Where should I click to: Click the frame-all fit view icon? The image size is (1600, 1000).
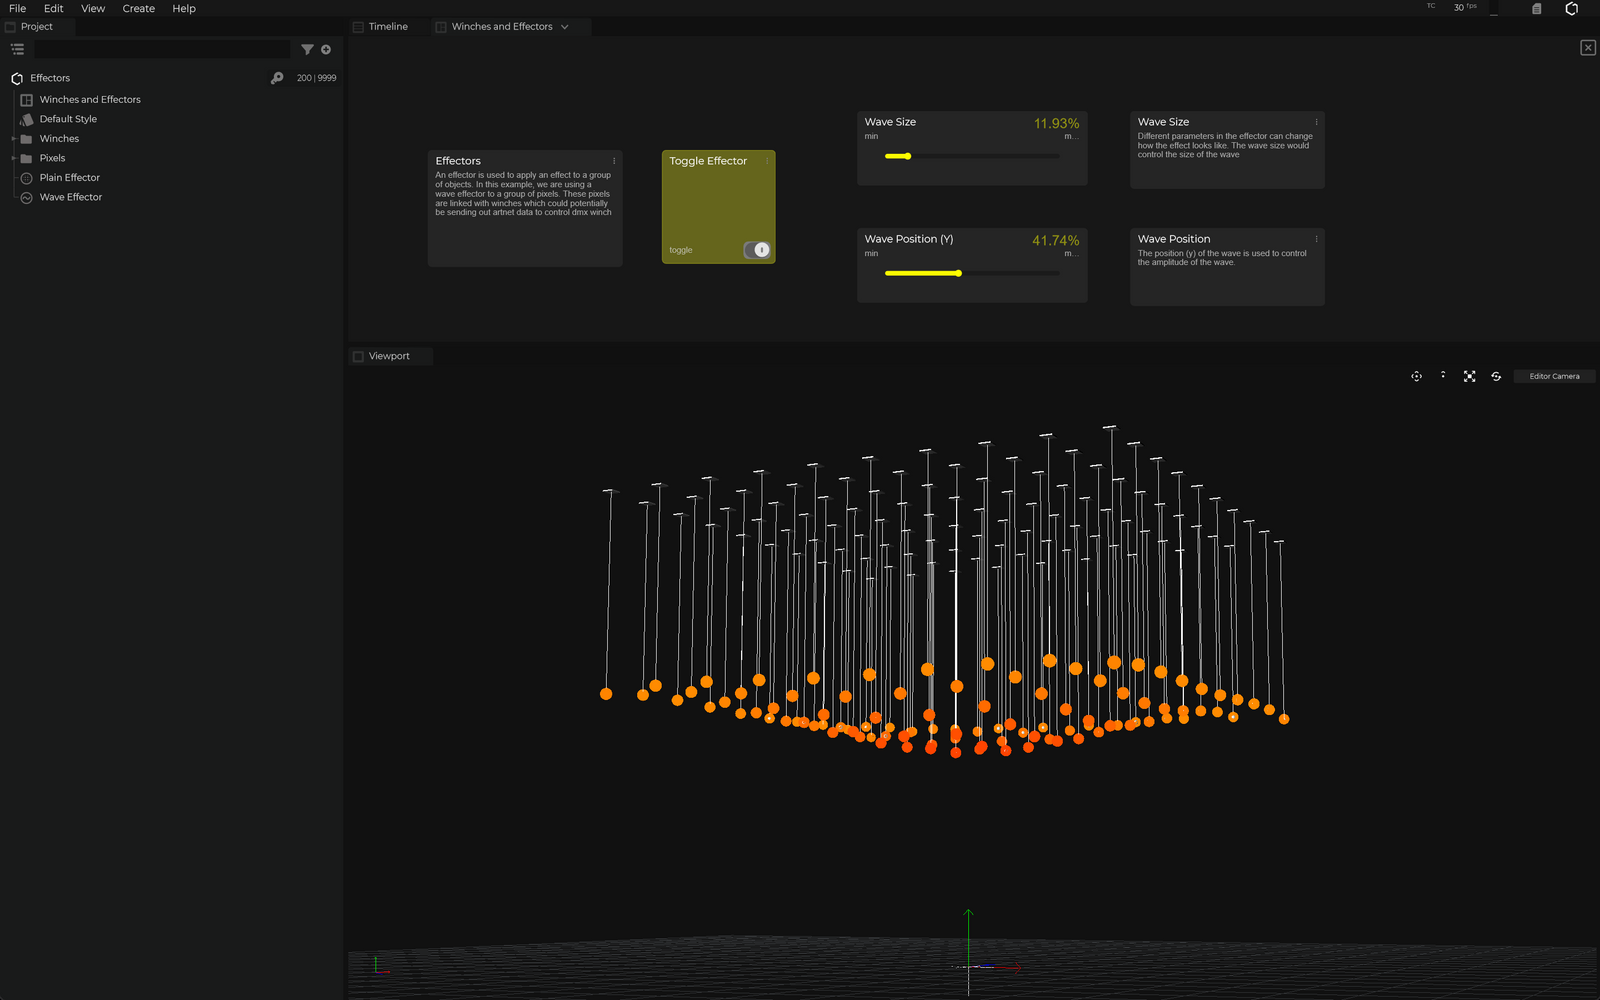(x=1469, y=376)
